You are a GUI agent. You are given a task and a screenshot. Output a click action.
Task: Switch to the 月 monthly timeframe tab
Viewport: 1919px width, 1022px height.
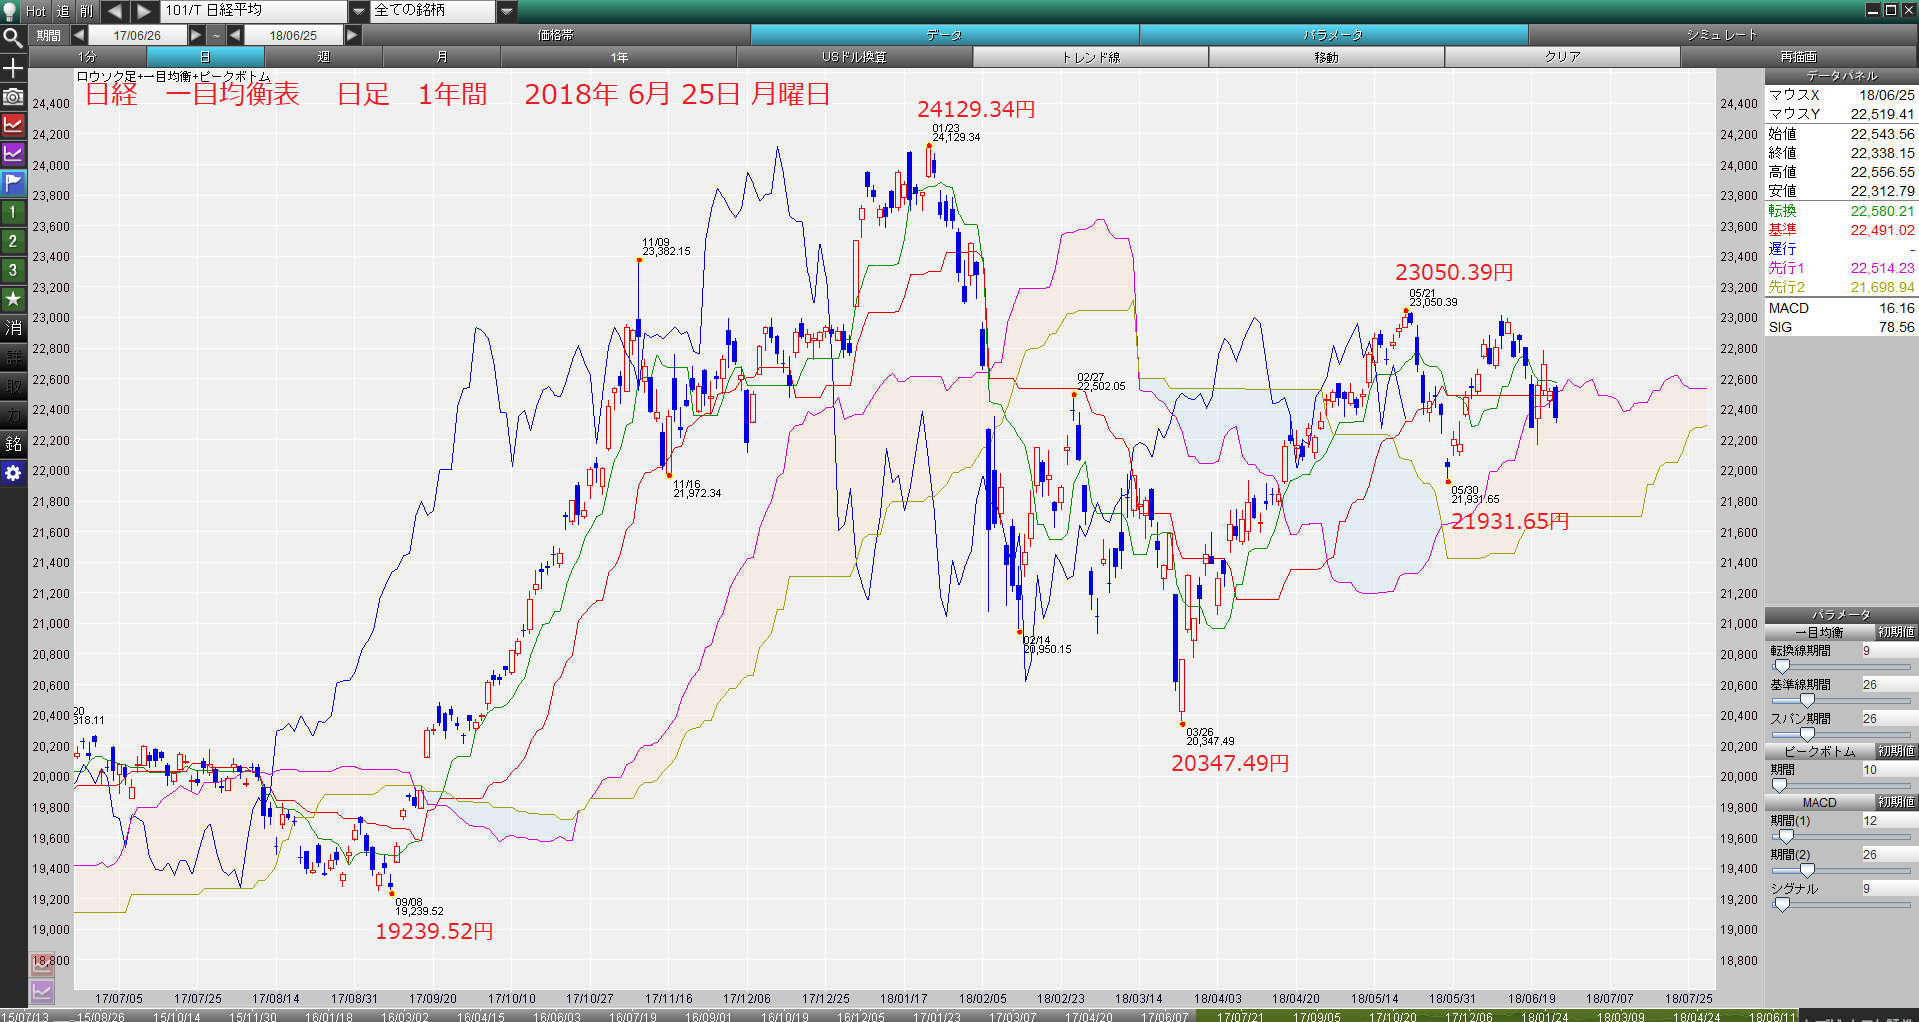tap(441, 57)
